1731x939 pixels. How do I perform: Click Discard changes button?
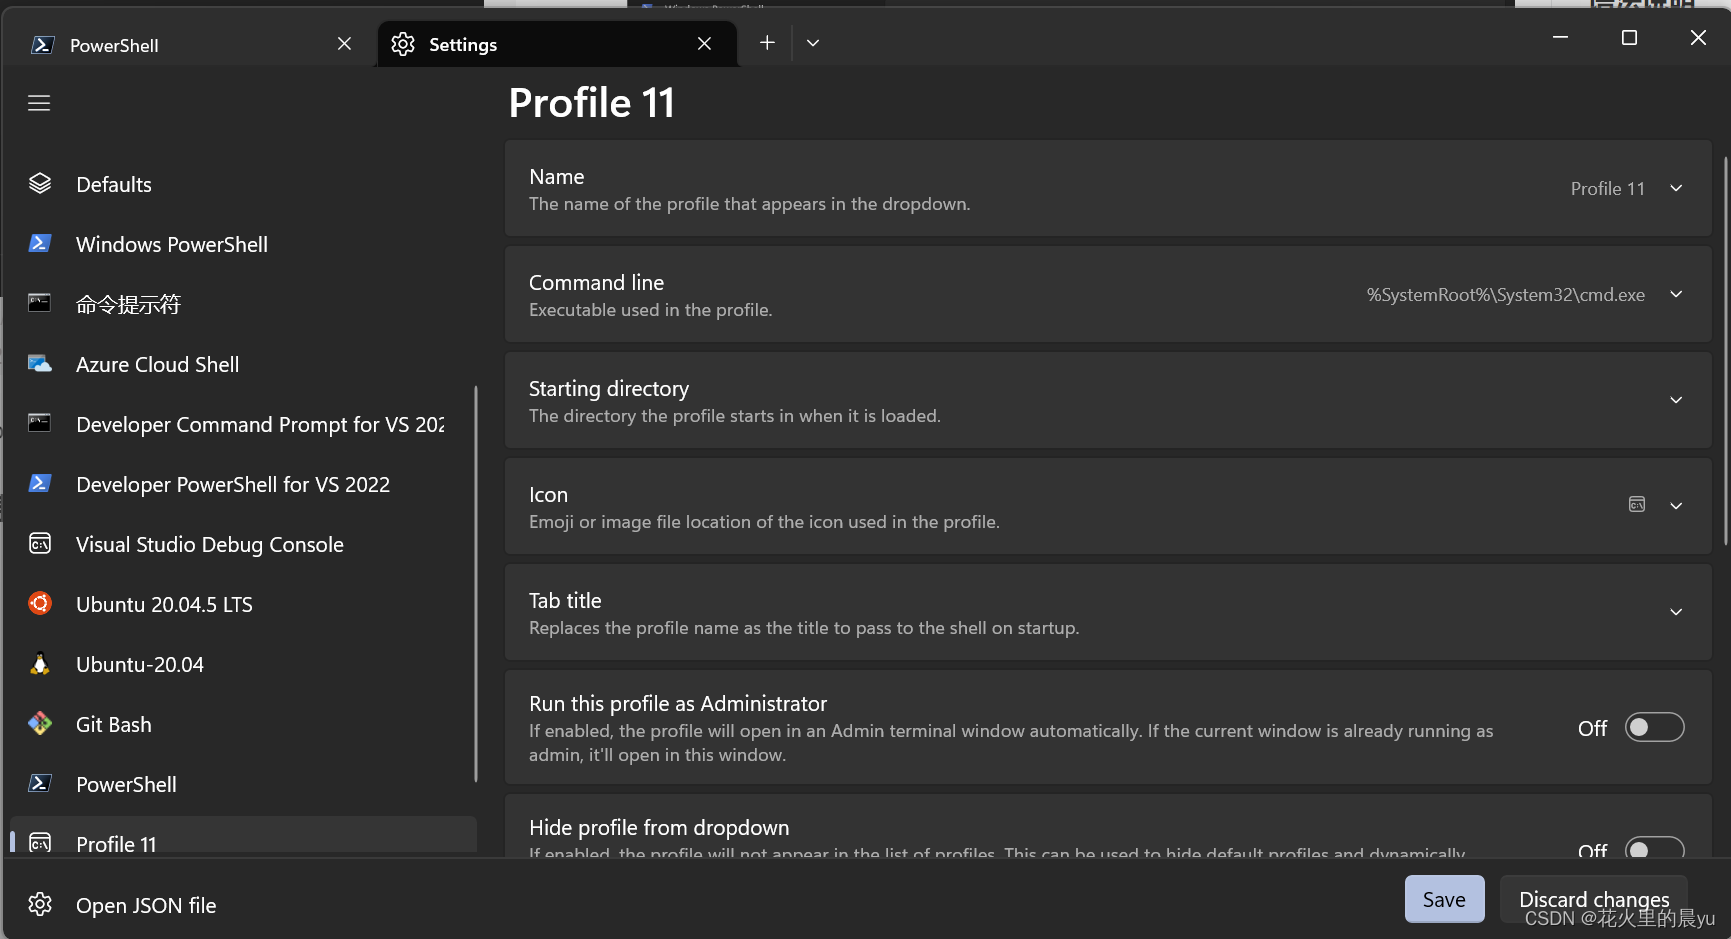pyautogui.click(x=1593, y=899)
